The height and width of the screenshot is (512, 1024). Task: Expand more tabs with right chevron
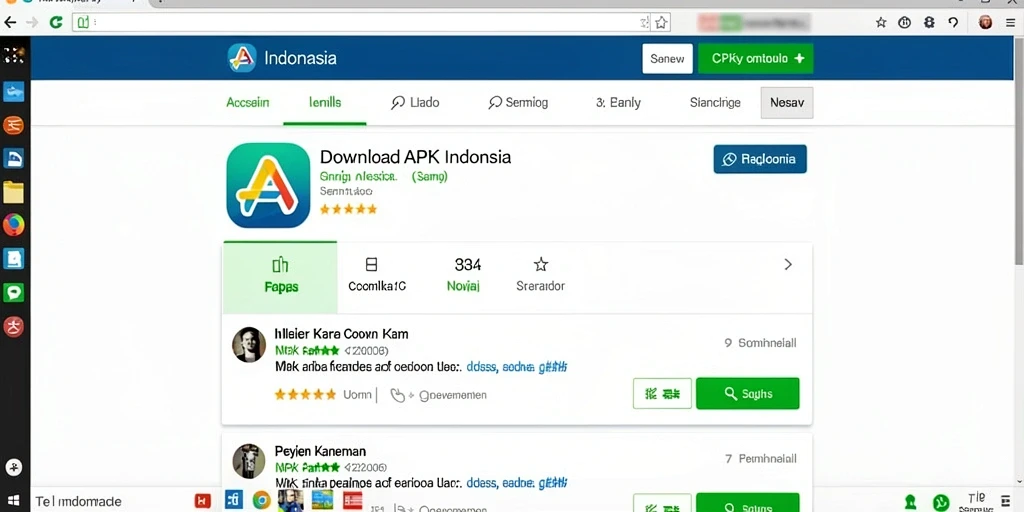[x=788, y=264]
